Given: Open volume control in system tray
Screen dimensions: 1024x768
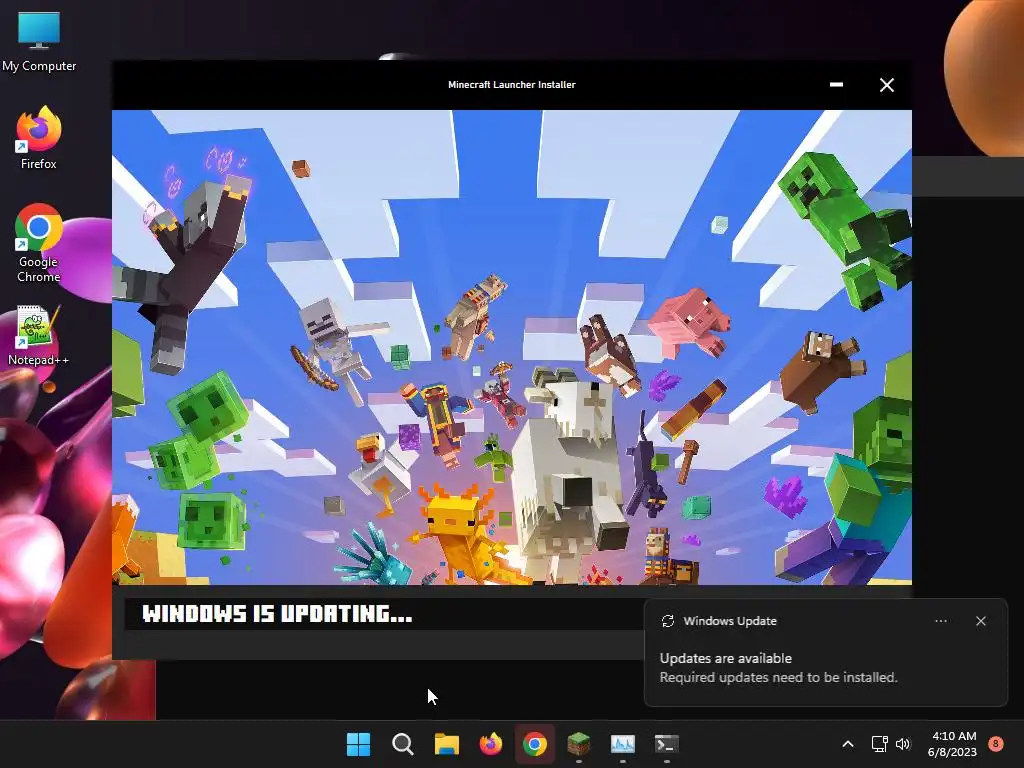Looking at the screenshot, I should click(x=903, y=744).
